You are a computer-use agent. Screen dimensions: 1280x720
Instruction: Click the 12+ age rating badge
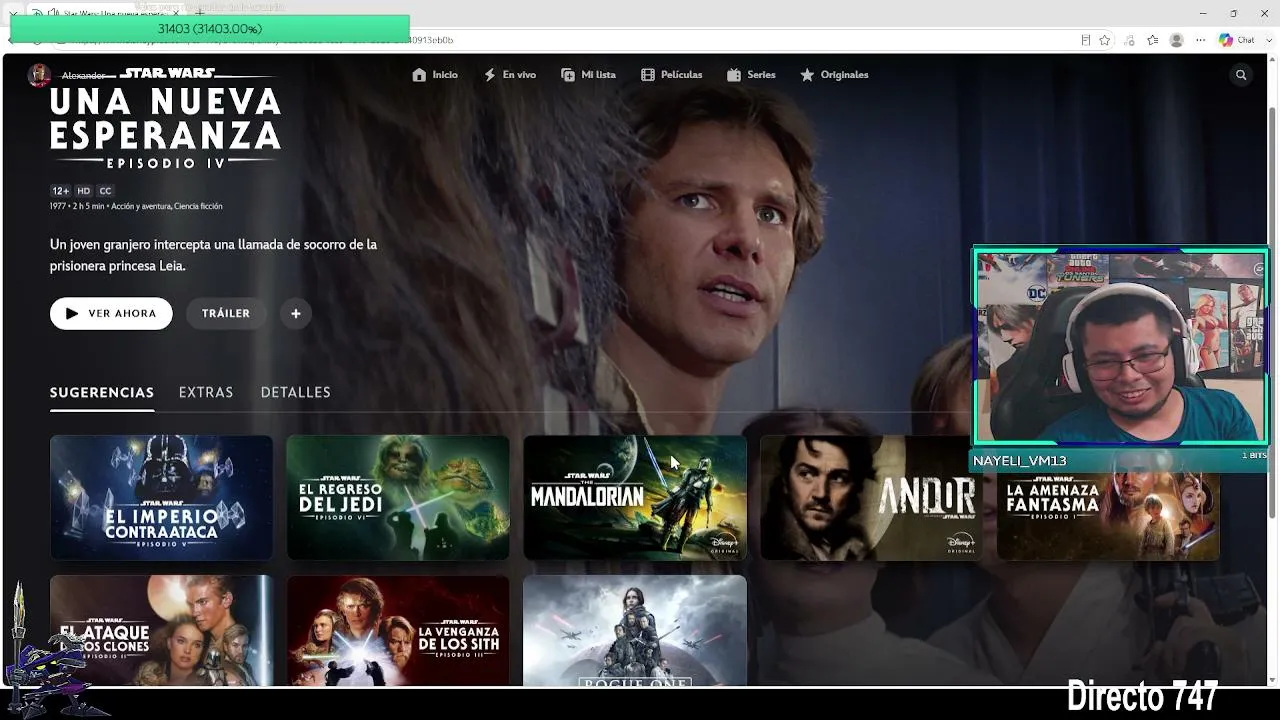tap(61, 191)
